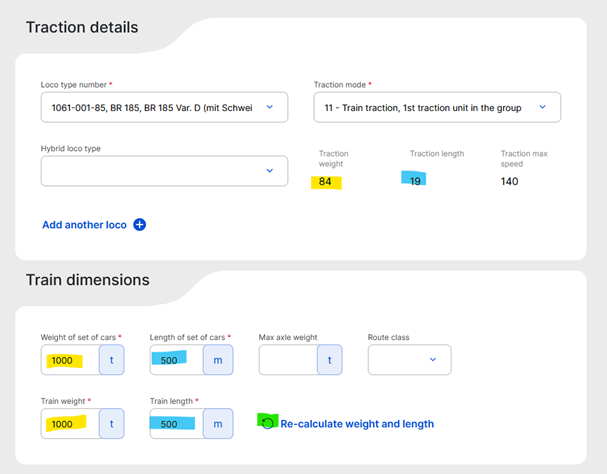Click the Add another loco link
Screen dimensions: 607x474
pyautogui.click(x=84, y=225)
